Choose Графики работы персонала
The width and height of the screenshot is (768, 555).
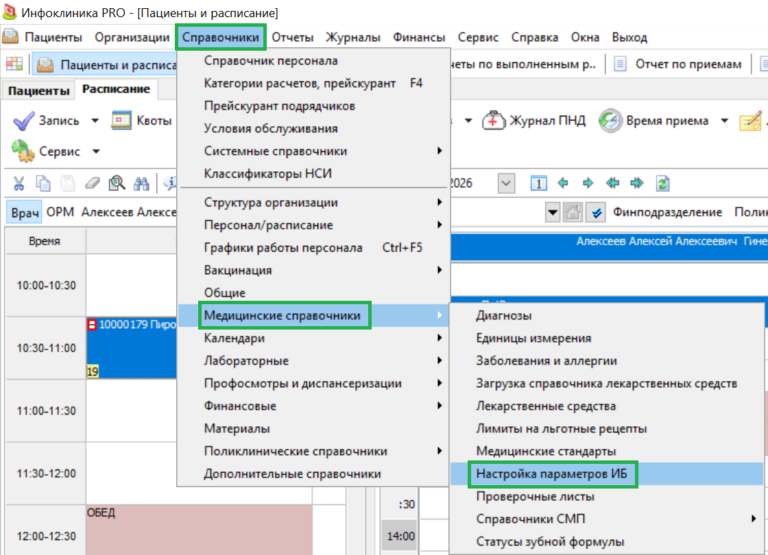(313, 247)
